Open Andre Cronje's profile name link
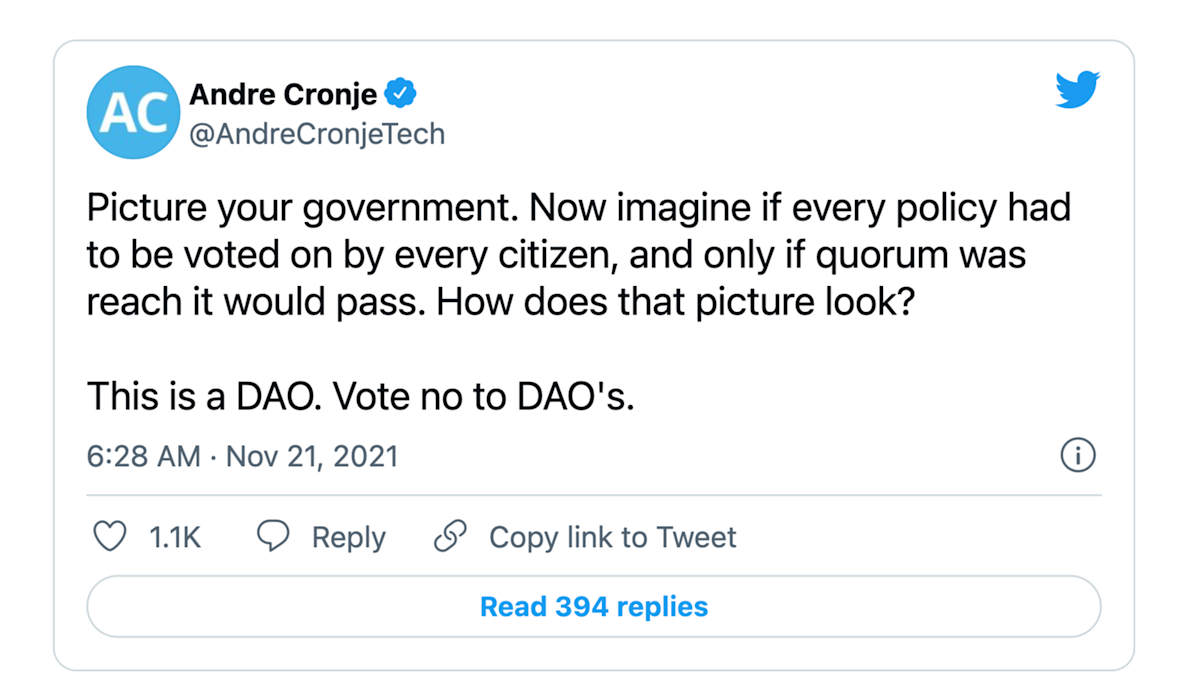The width and height of the screenshot is (1180, 697). (x=283, y=94)
